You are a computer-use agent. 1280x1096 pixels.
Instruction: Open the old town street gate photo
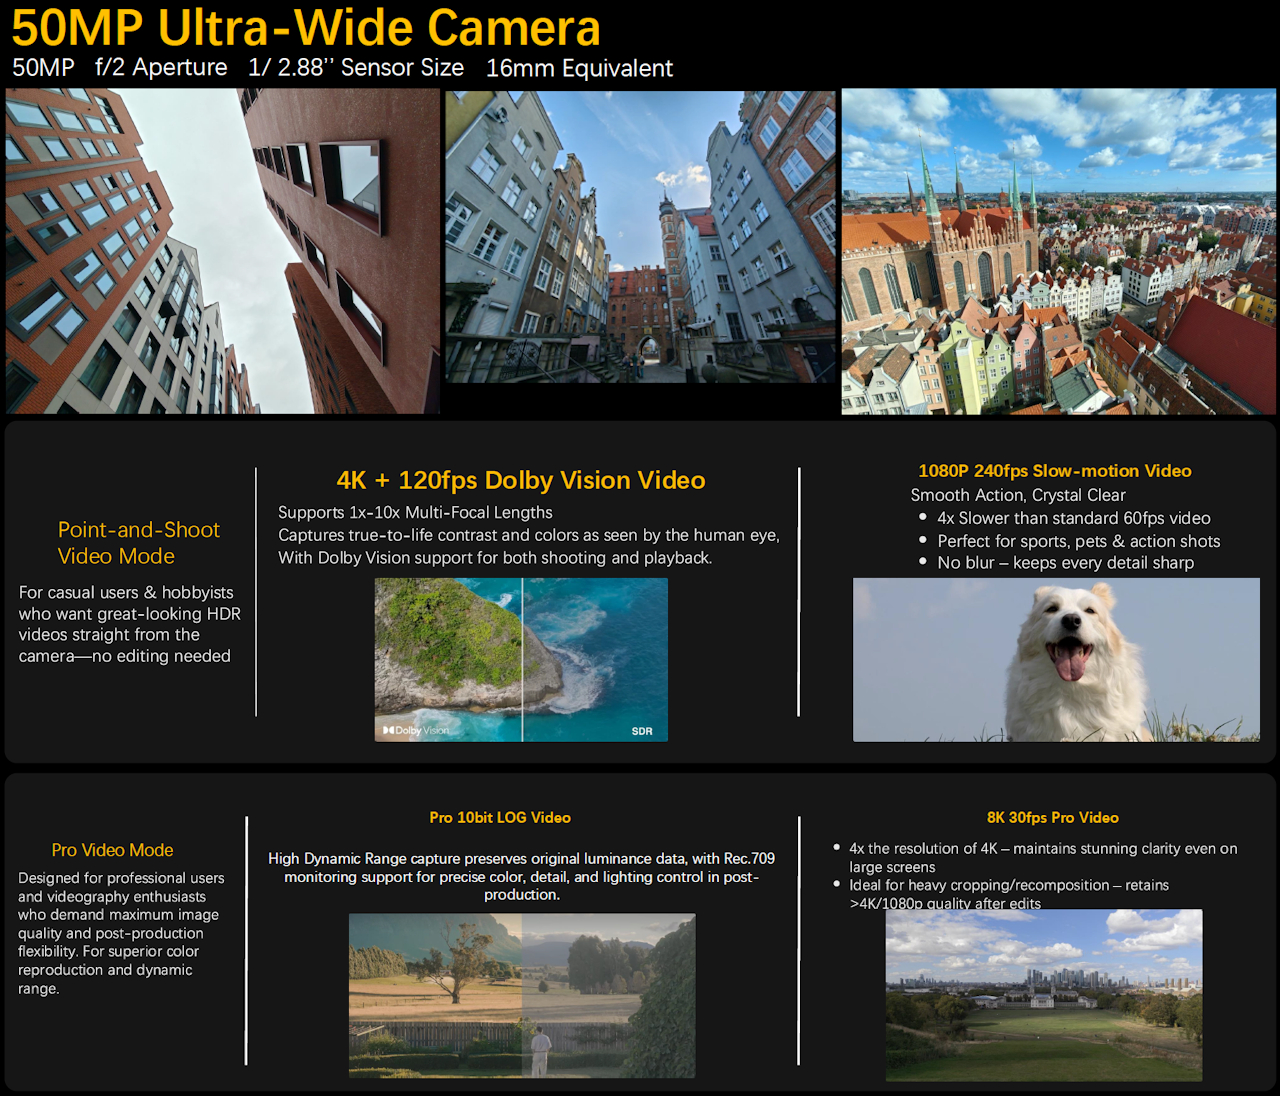tap(640, 237)
